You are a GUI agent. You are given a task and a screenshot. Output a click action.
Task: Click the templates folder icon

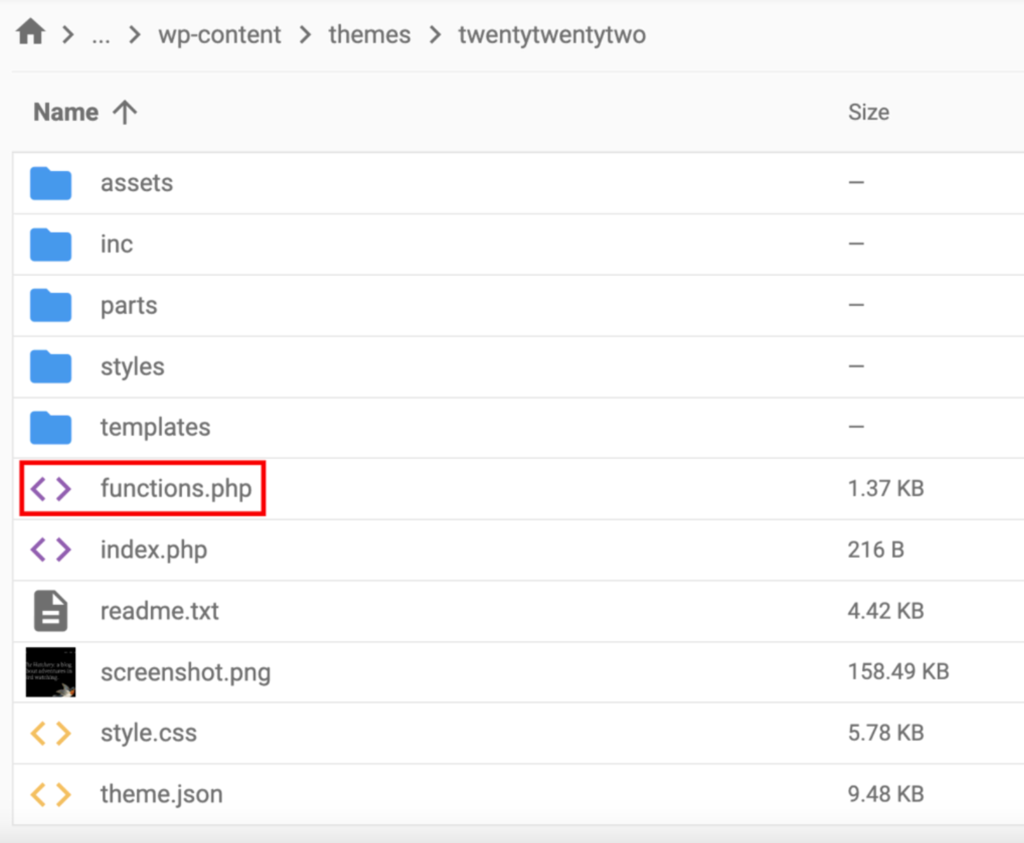tap(50, 427)
